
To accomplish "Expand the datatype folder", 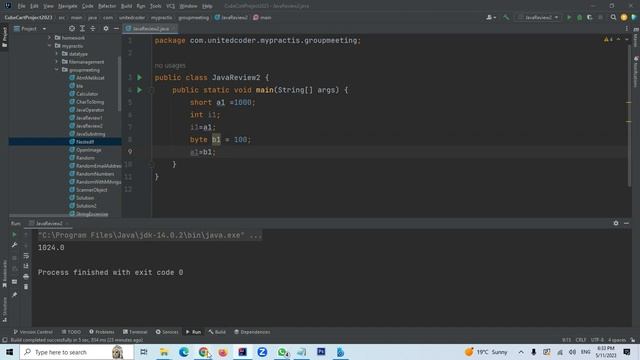I will [57, 53].
